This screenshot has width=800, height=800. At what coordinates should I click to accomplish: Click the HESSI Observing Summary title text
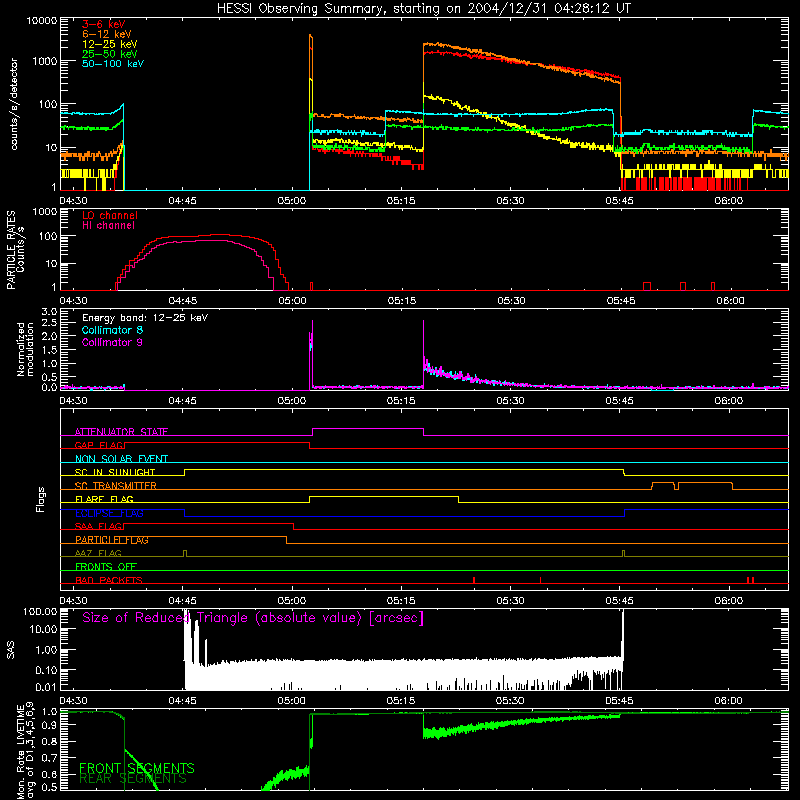tap(423, 9)
